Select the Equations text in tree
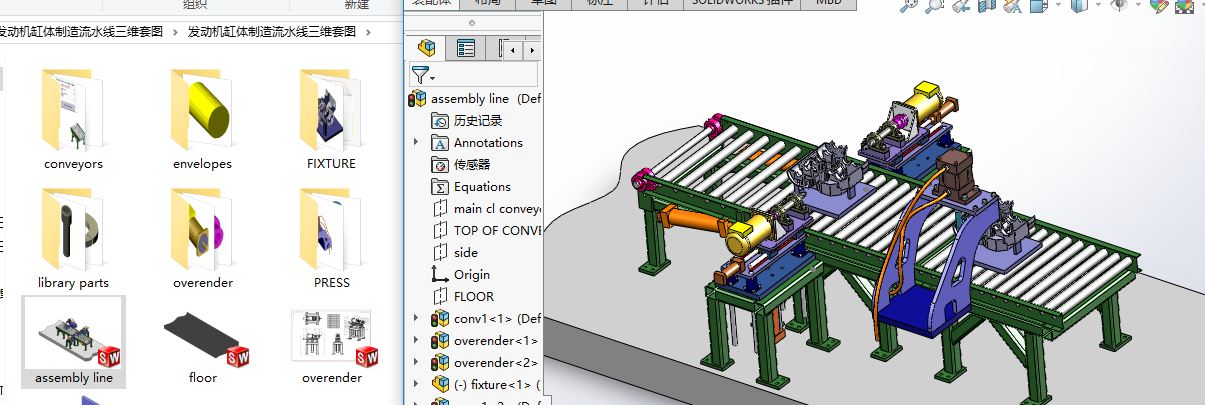 [x=482, y=187]
